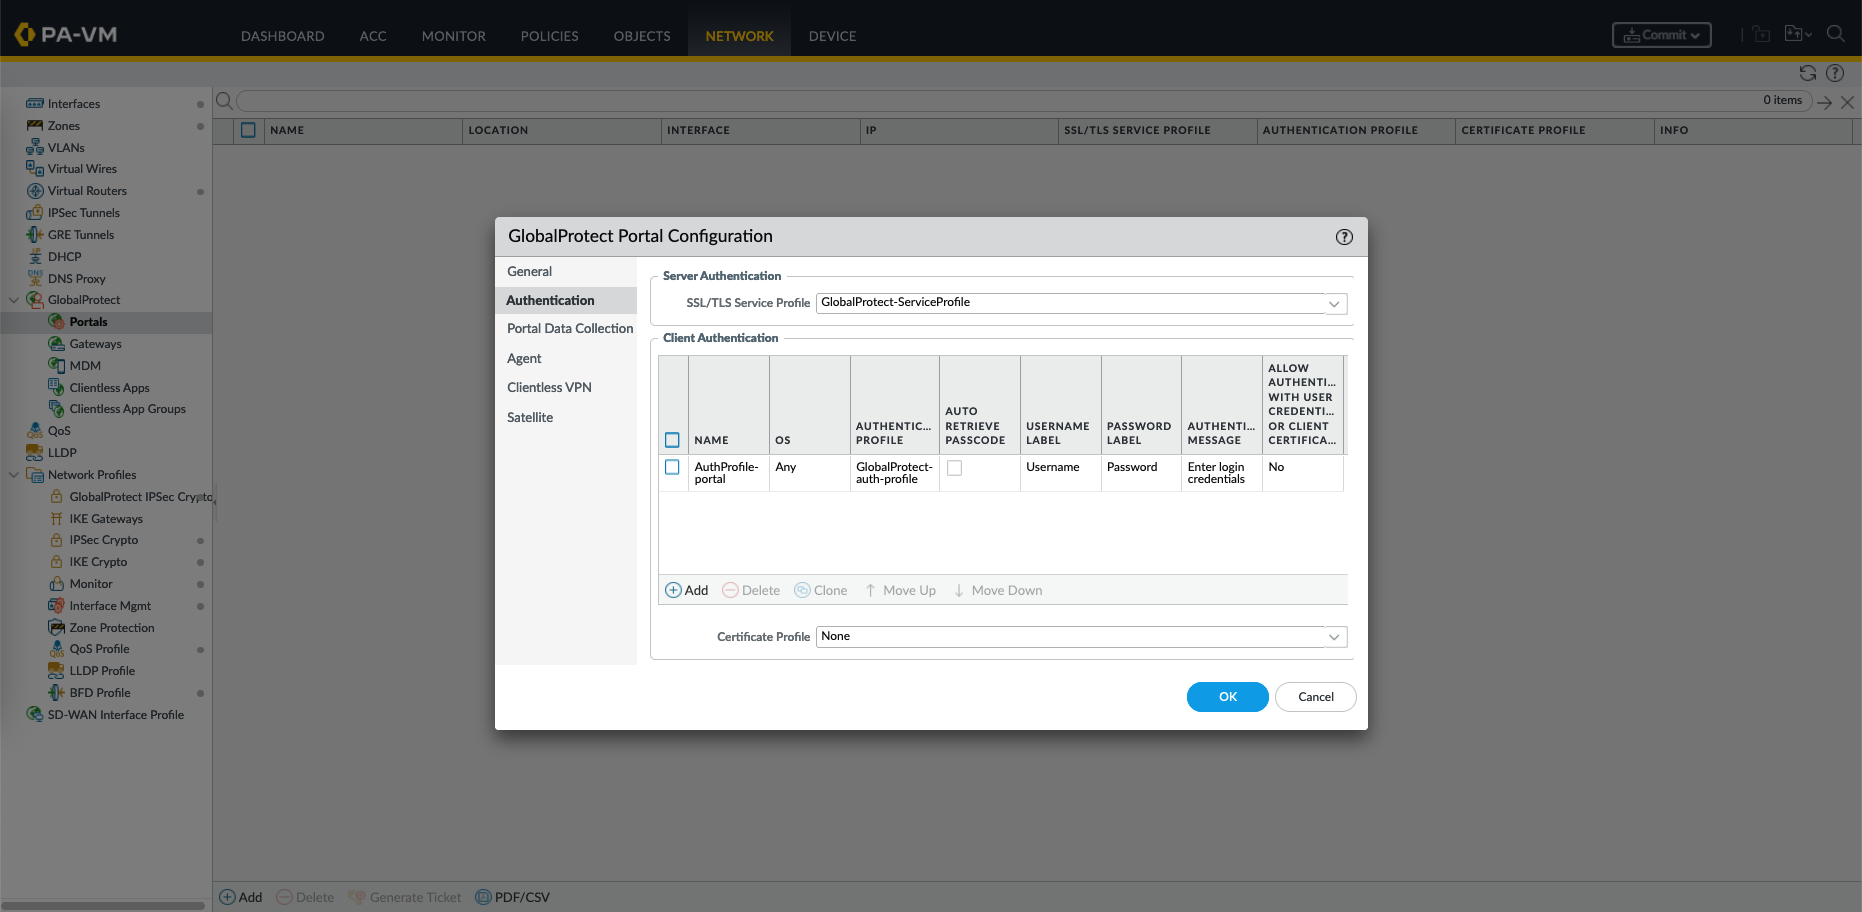Open Gateways under GlobalProtect sidebar
1862x912 pixels.
point(95,344)
